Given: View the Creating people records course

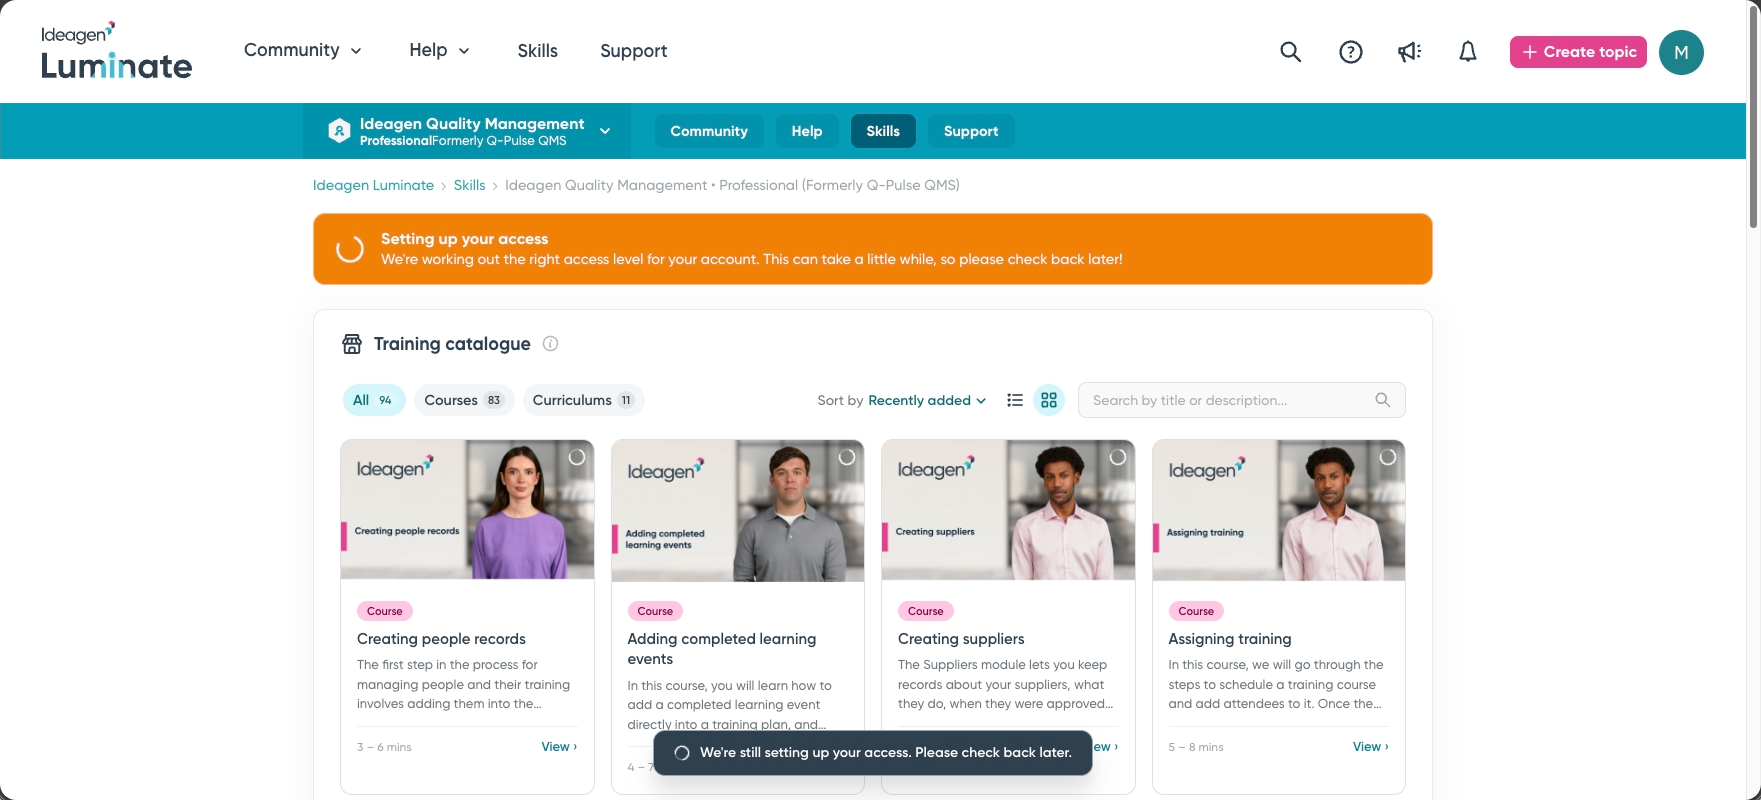Looking at the screenshot, I should [x=559, y=747].
